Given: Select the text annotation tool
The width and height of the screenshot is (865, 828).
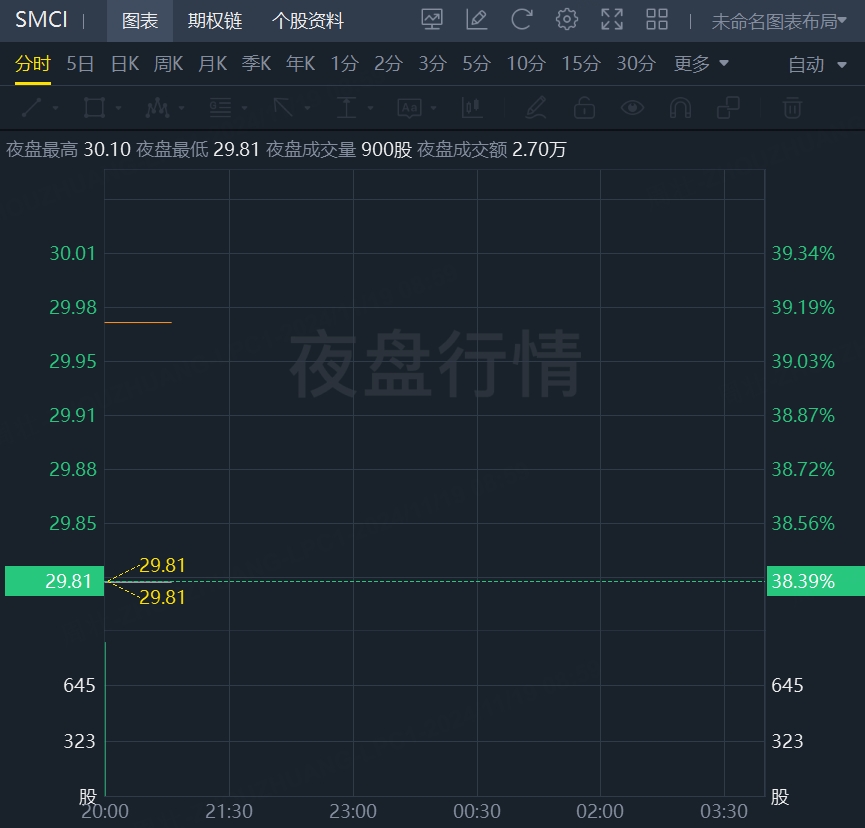Looking at the screenshot, I should click(x=410, y=108).
